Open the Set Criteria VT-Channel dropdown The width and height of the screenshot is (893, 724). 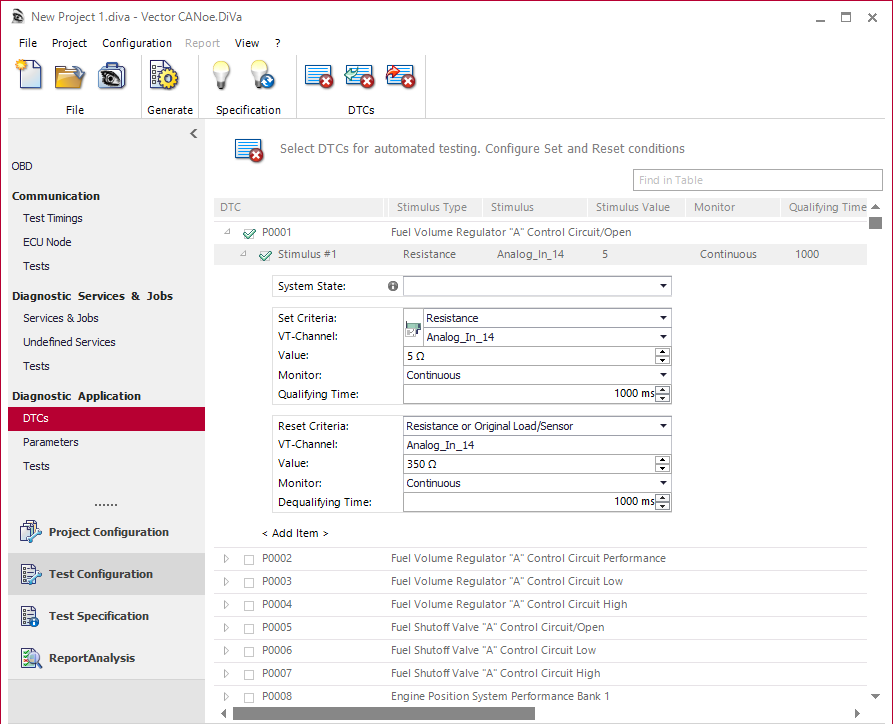pyautogui.click(x=663, y=337)
